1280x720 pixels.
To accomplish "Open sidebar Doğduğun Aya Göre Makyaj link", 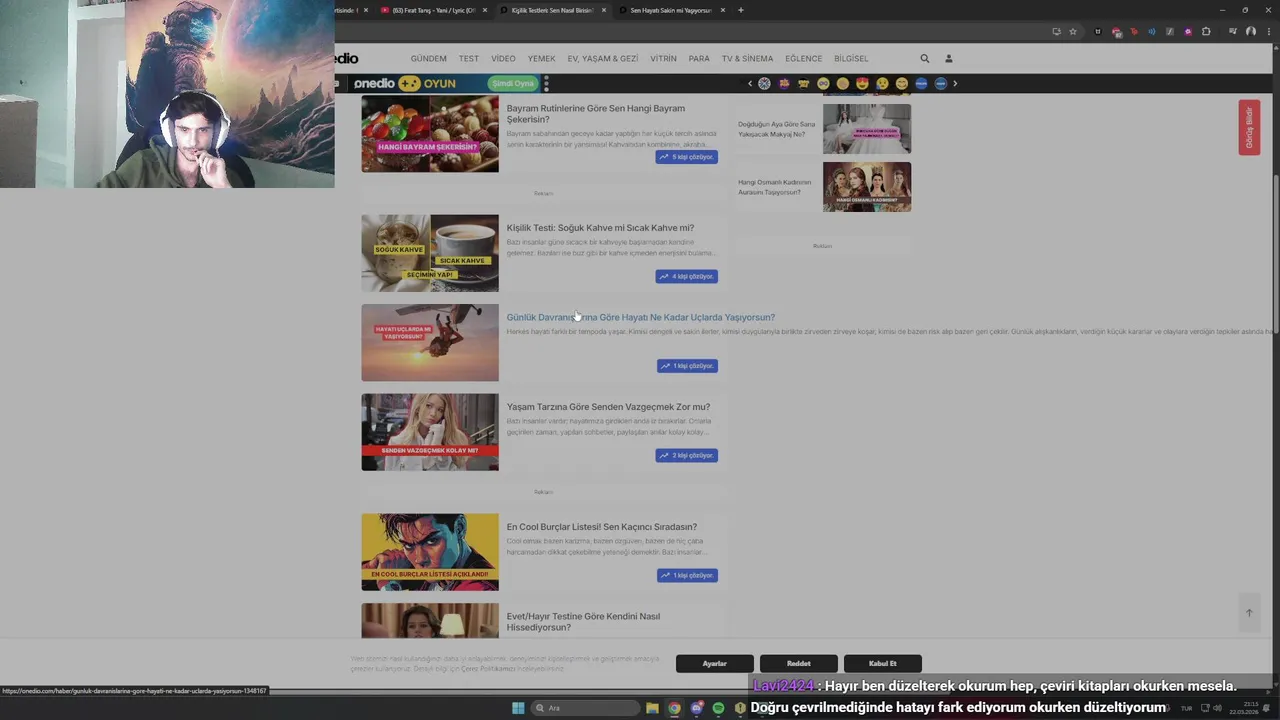I will pyautogui.click(x=777, y=129).
